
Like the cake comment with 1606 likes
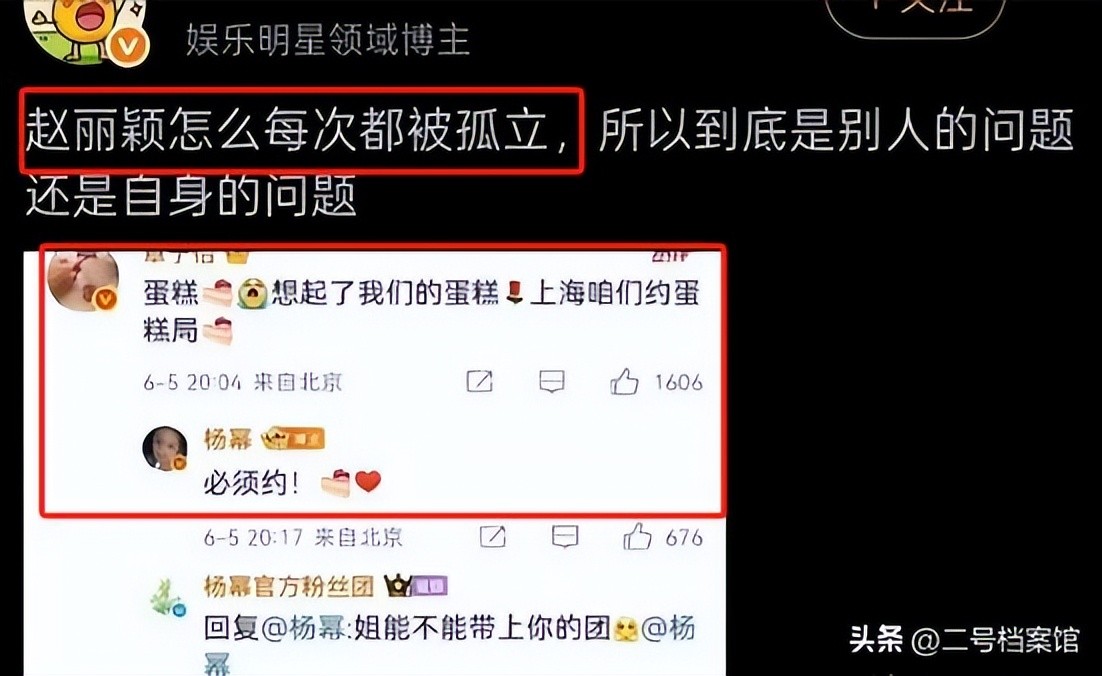pos(624,382)
